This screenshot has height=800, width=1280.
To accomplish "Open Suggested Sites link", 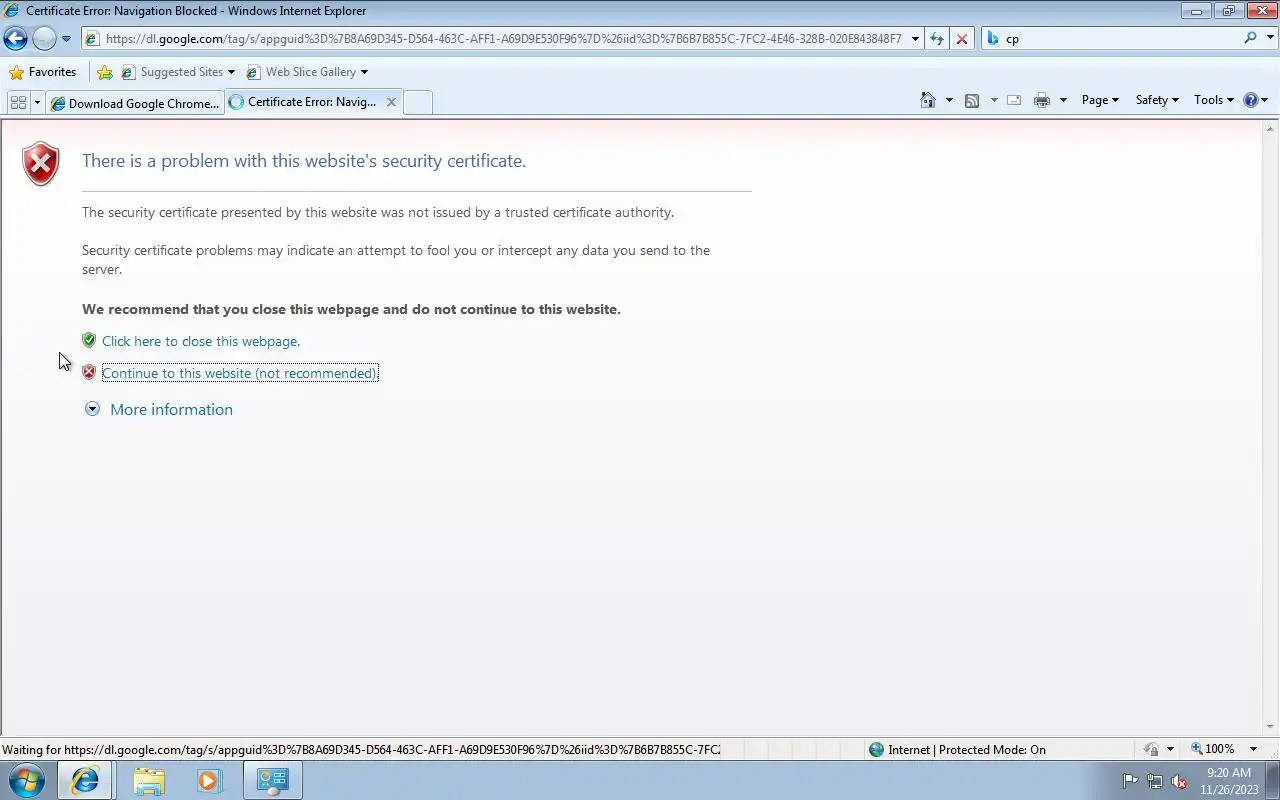I will pyautogui.click(x=178, y=72).
